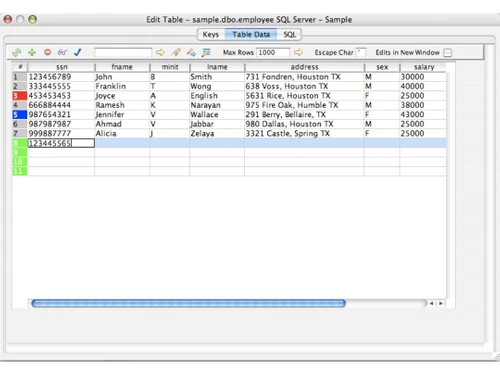The width and height of the screenshot is (500, 375).
Task: Click the arrow next to Max Rows field
Action: [x=298, y=52]
